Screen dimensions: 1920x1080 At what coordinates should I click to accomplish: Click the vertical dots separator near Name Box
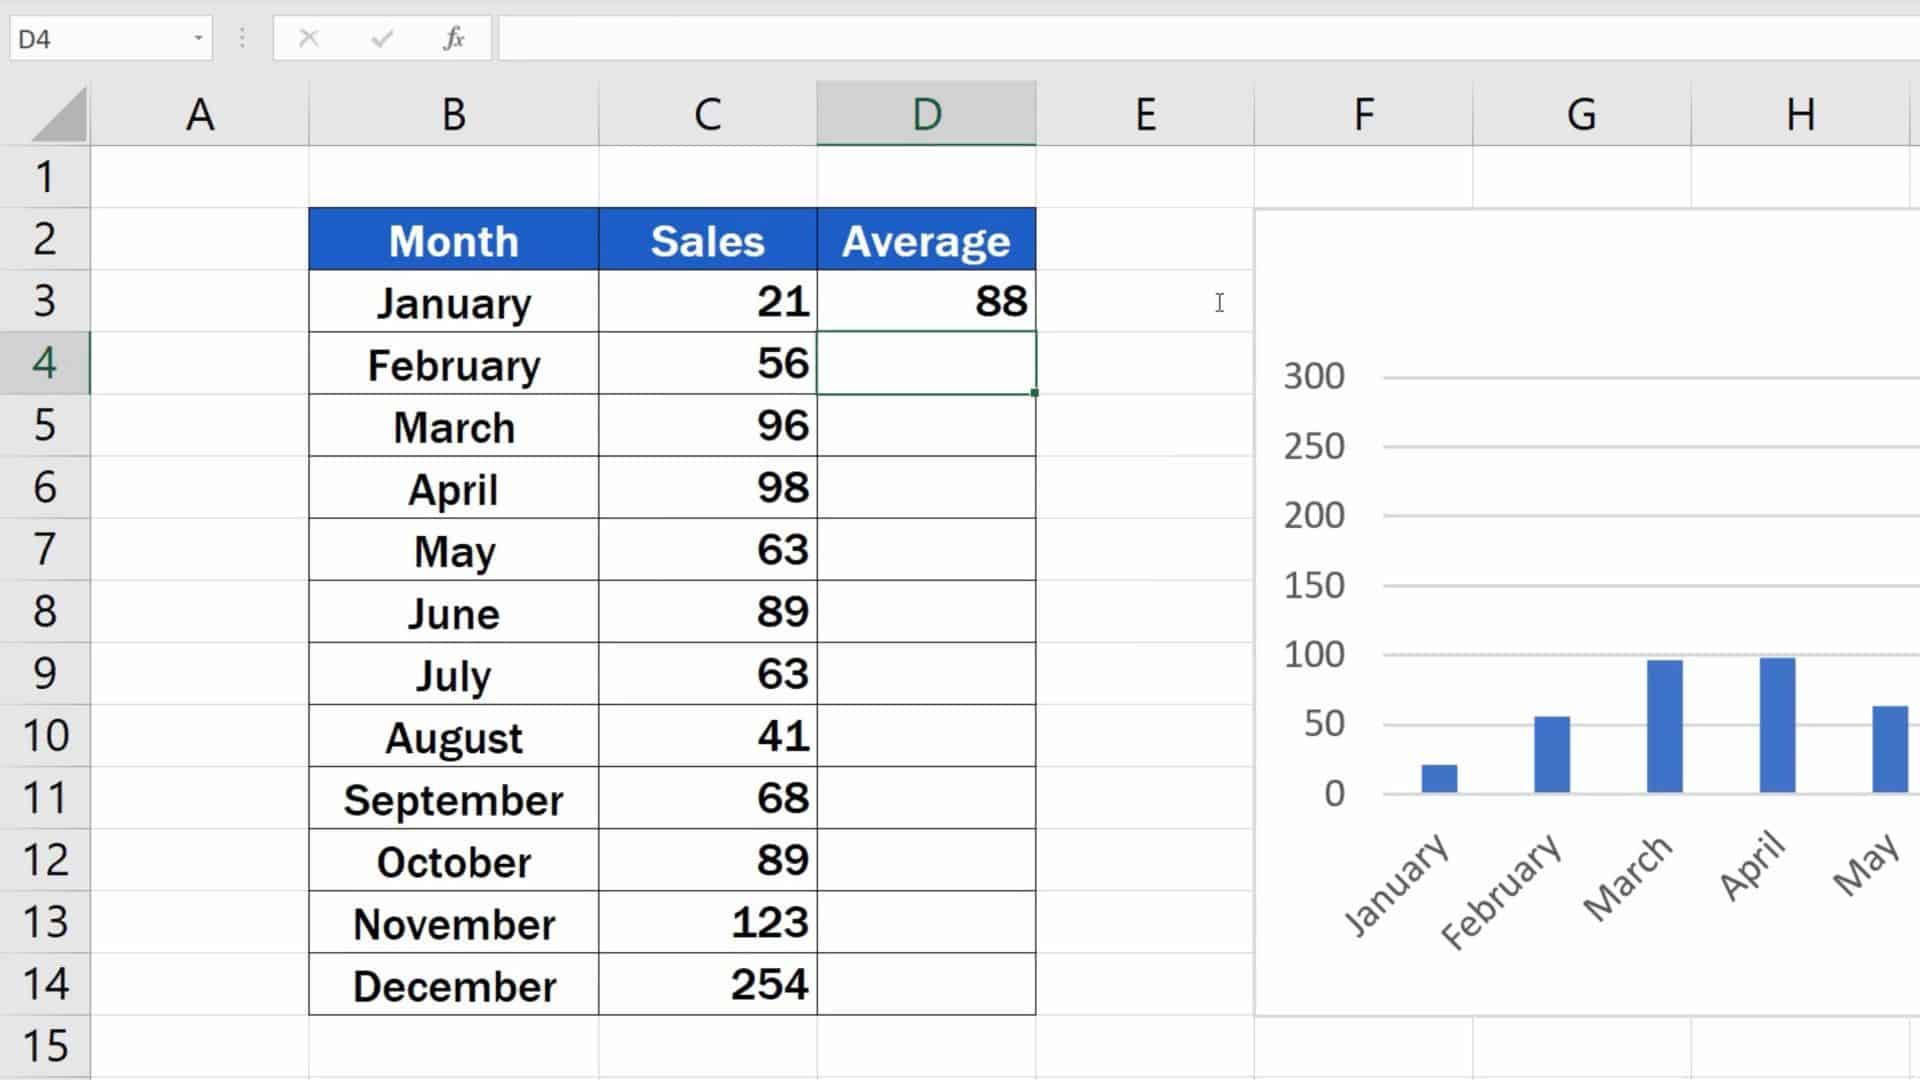(242, 38)
